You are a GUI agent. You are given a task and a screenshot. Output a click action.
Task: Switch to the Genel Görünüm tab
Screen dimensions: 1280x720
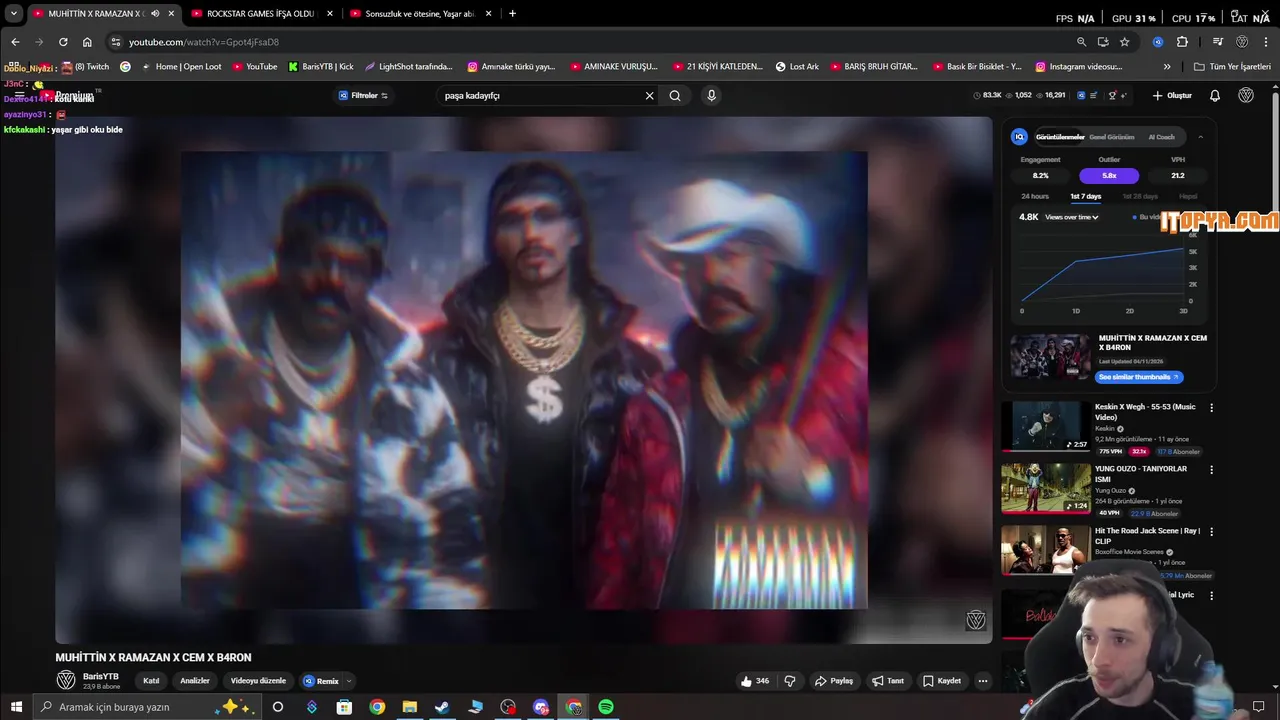(x=1112, y=137)
